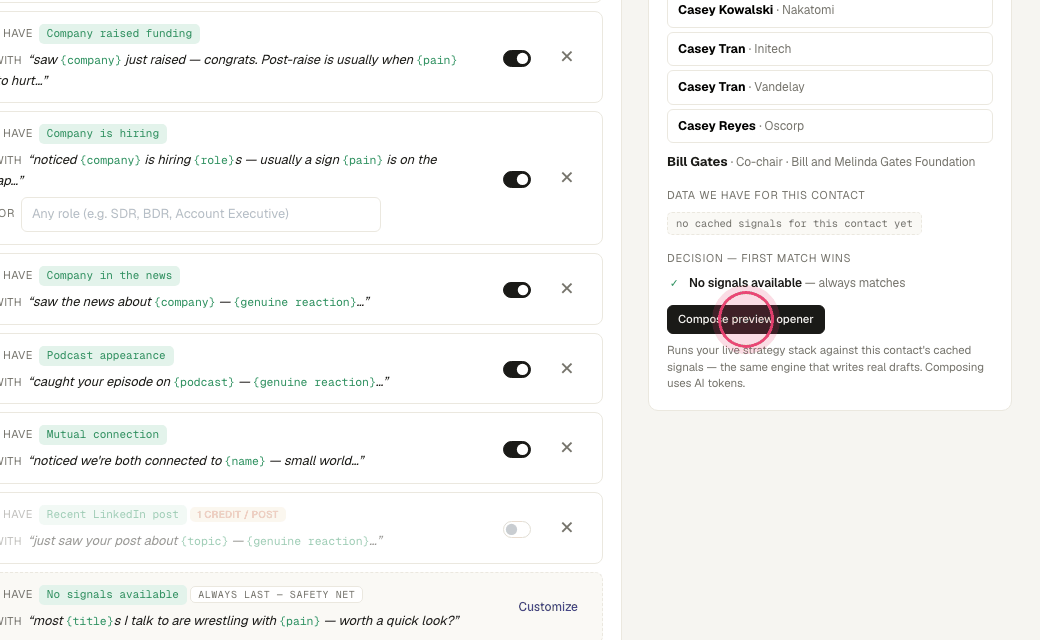
Task: Open Customize for No signals available
Action: tap(548, 607)
